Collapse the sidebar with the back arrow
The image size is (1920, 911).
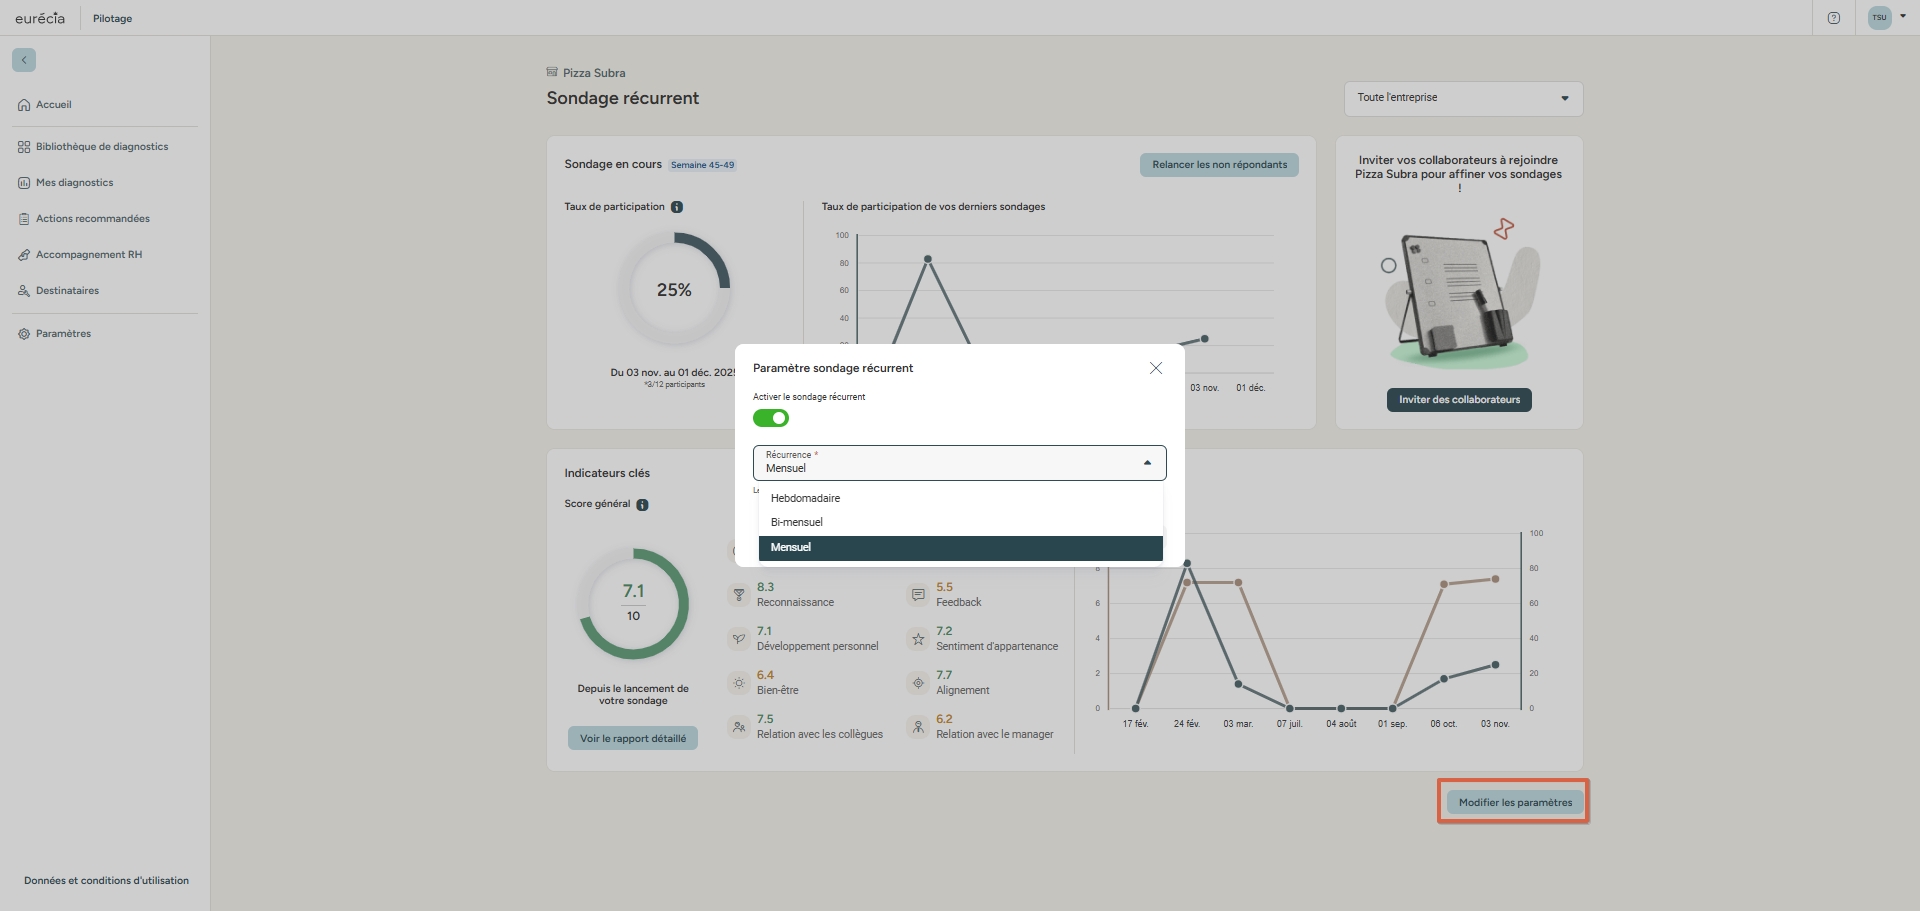24,60
